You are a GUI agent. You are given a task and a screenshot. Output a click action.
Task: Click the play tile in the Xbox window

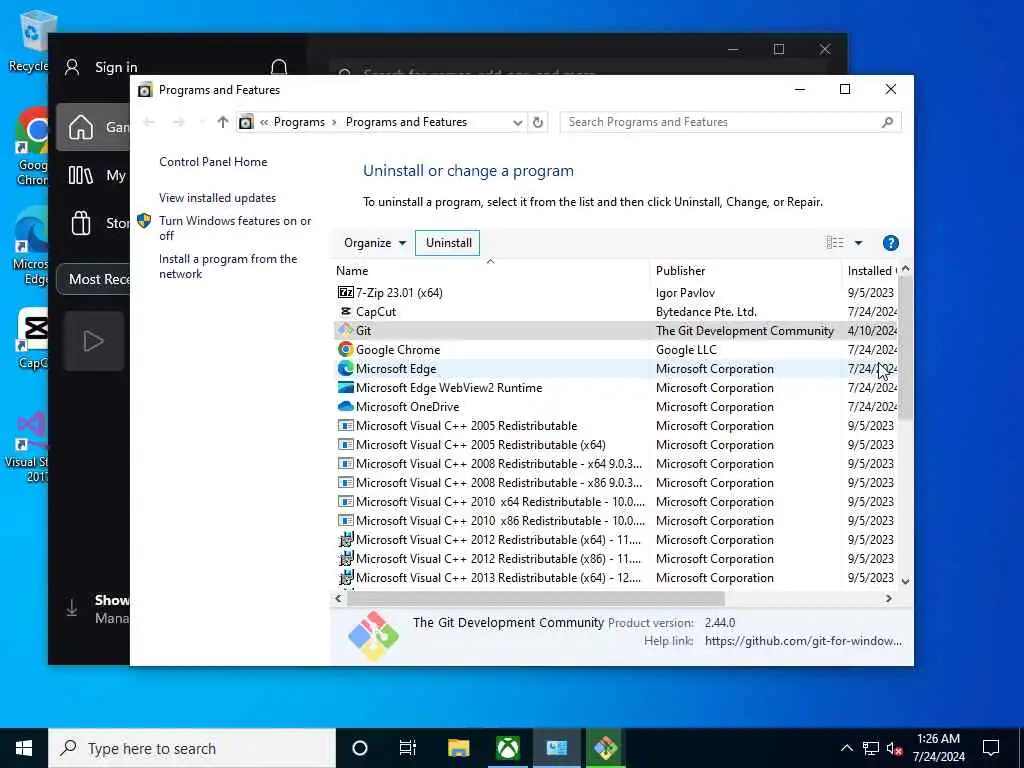(x=93, y=341)
